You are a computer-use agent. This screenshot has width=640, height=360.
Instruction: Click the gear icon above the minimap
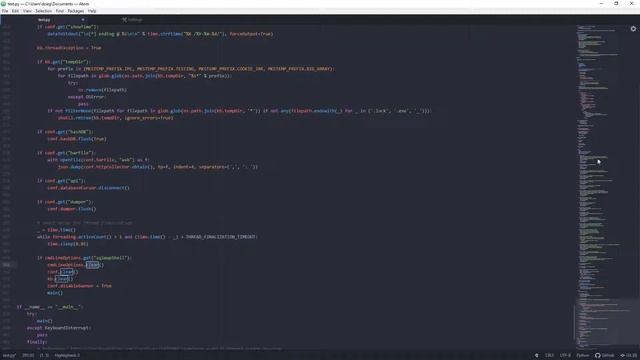(x=633, y=29)
